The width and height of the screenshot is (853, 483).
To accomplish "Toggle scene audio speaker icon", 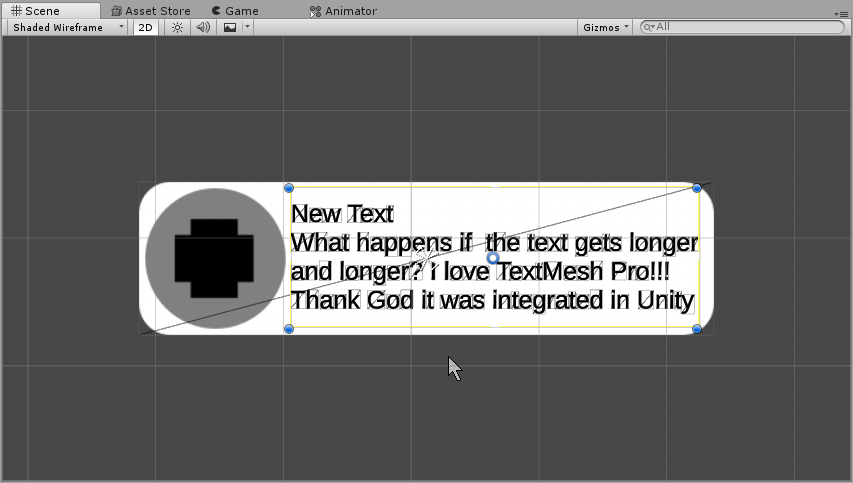I will point(203,27).
